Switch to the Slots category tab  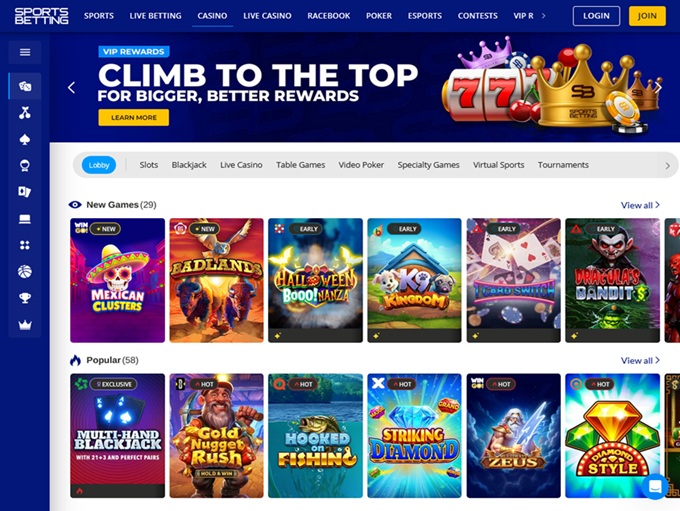[149, 165]
